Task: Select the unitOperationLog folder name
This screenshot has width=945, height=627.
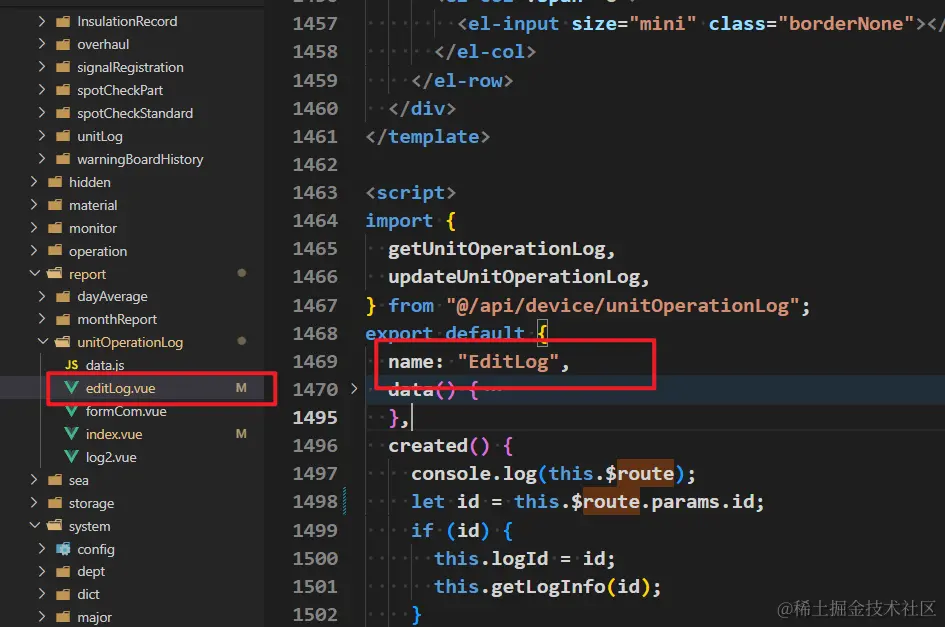Action: pyautogui.click(x=130, y=342)
